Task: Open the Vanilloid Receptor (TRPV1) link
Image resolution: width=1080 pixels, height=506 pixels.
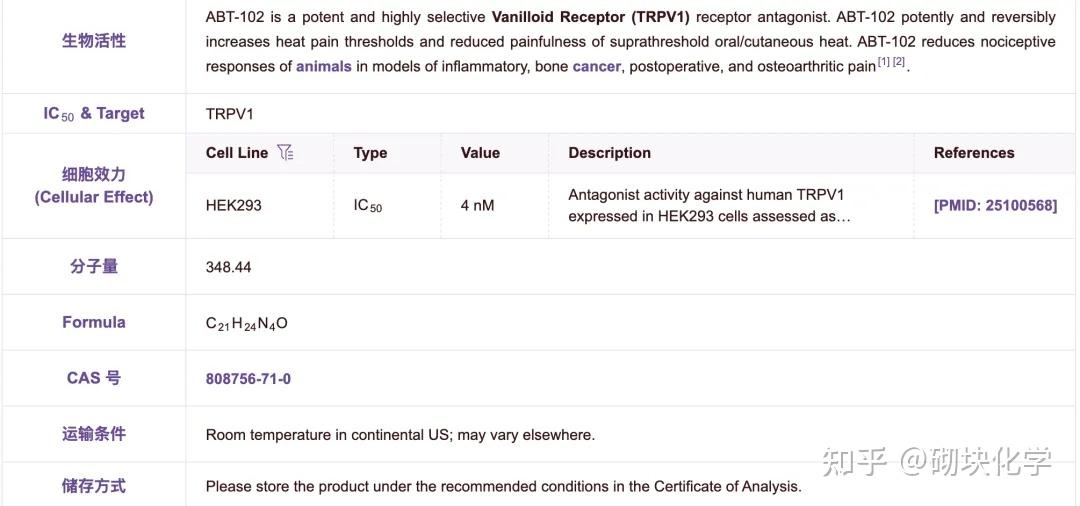Action: point(590,18)
